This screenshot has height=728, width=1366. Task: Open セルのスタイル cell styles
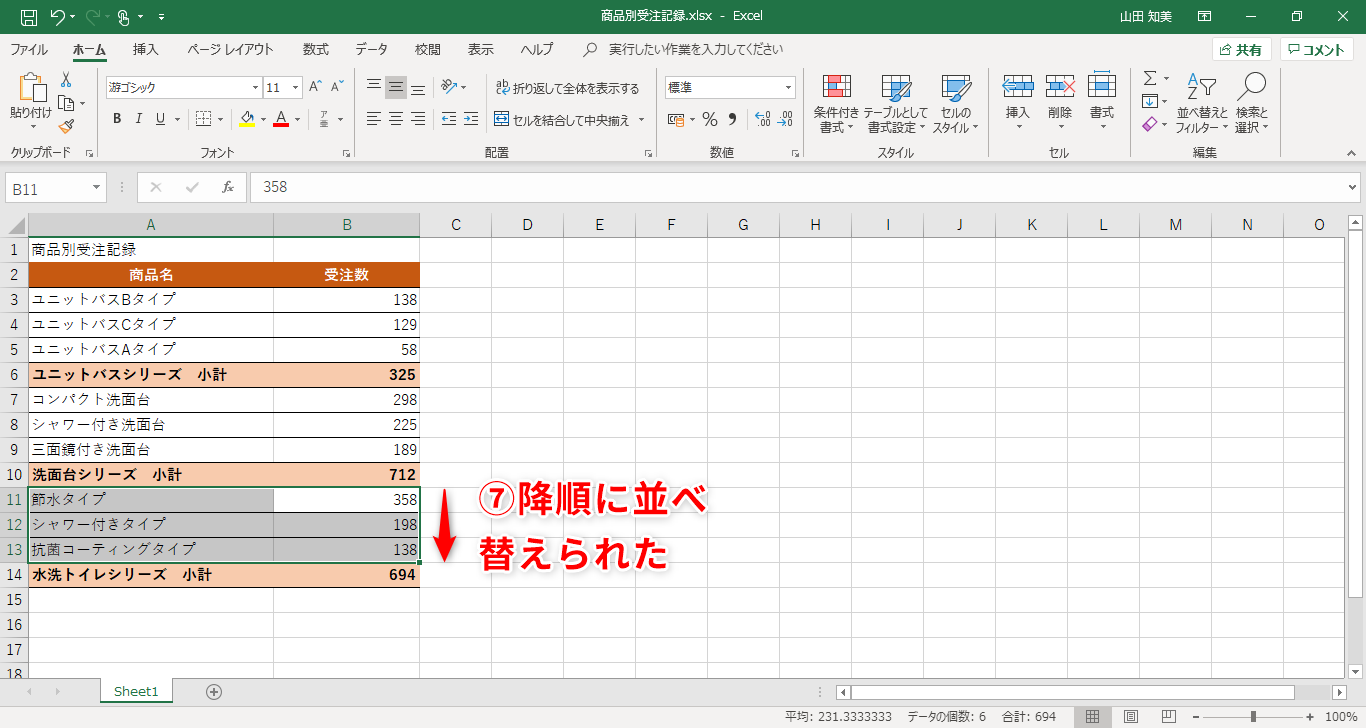click(956, 104)
